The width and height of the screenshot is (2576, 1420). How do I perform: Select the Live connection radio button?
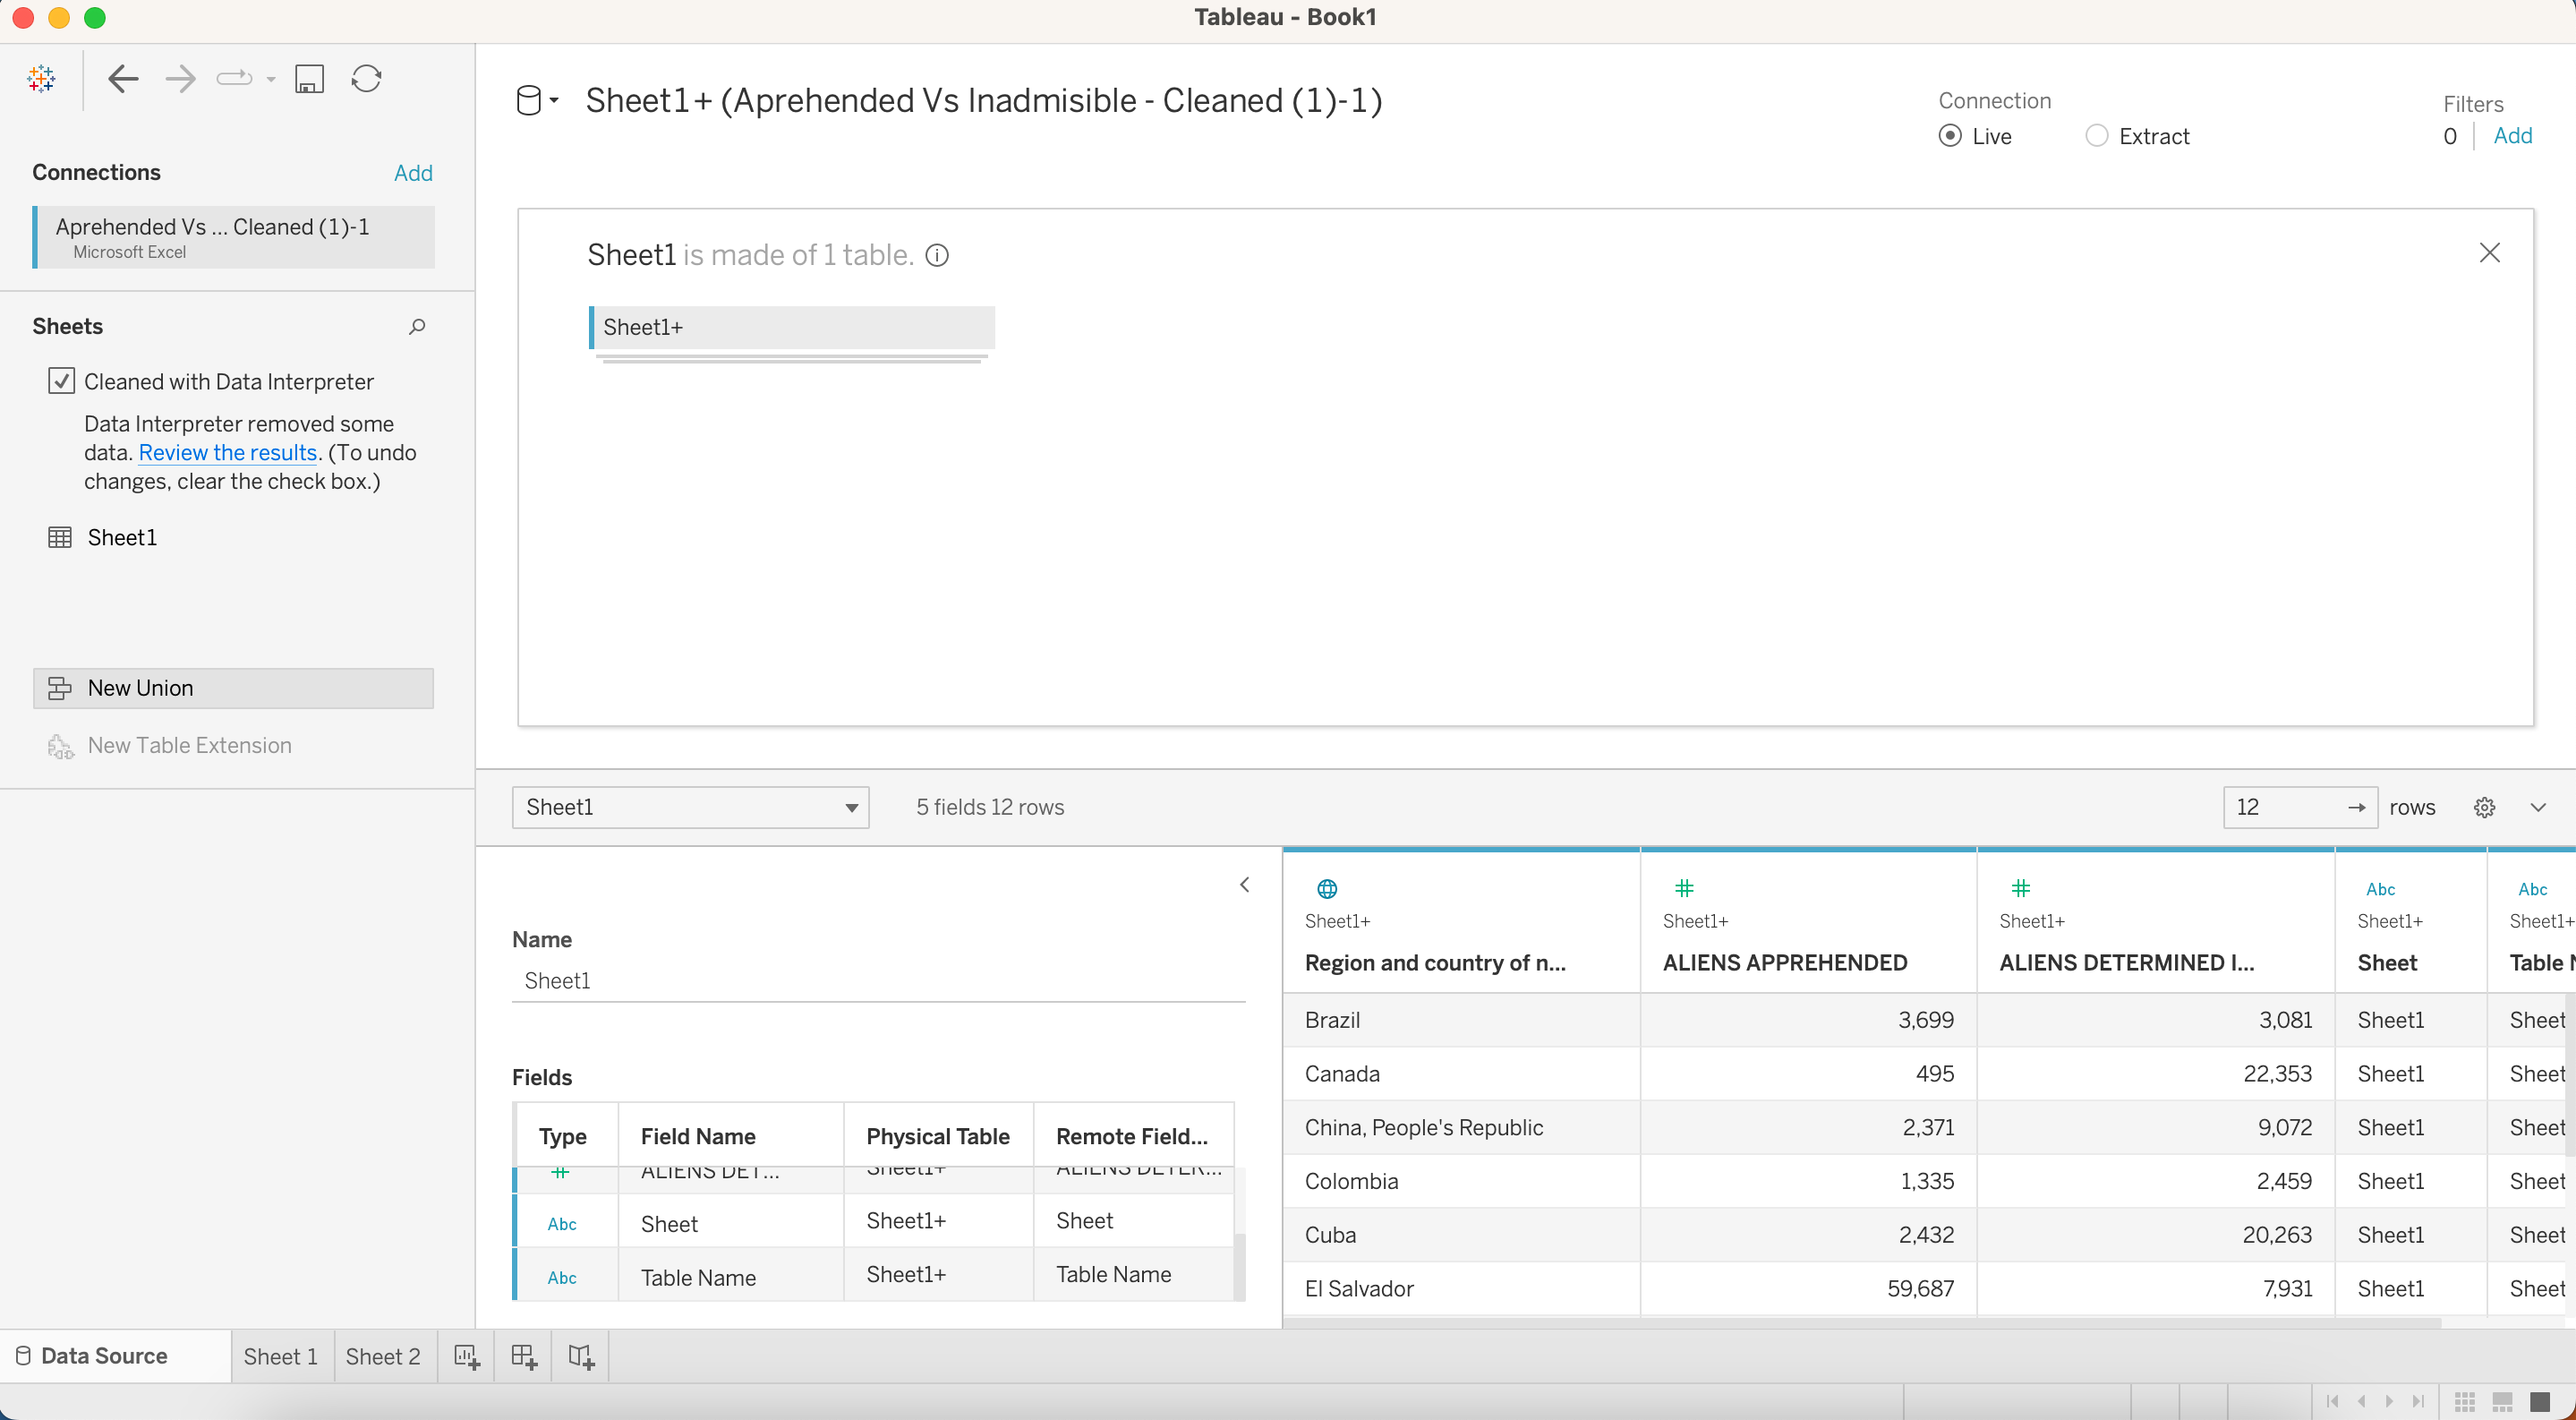click(x=1949, y=136)
